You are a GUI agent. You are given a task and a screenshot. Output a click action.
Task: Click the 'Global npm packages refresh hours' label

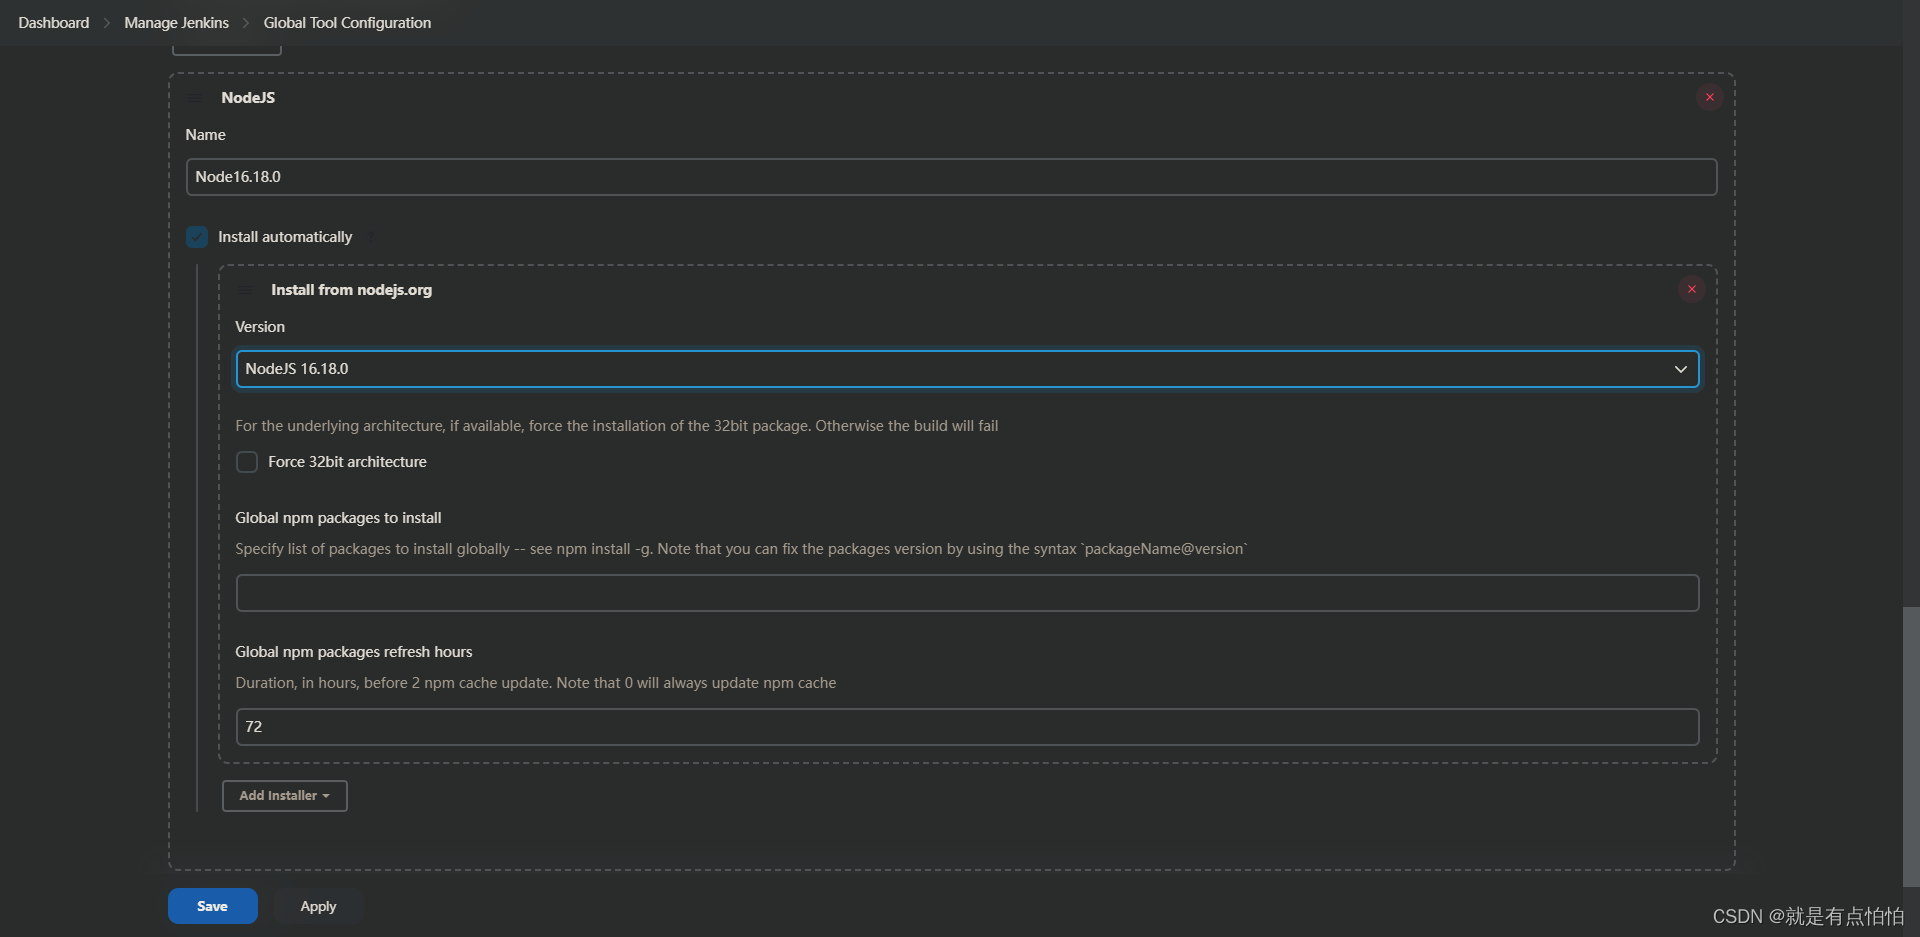click(x=354, y=652)
